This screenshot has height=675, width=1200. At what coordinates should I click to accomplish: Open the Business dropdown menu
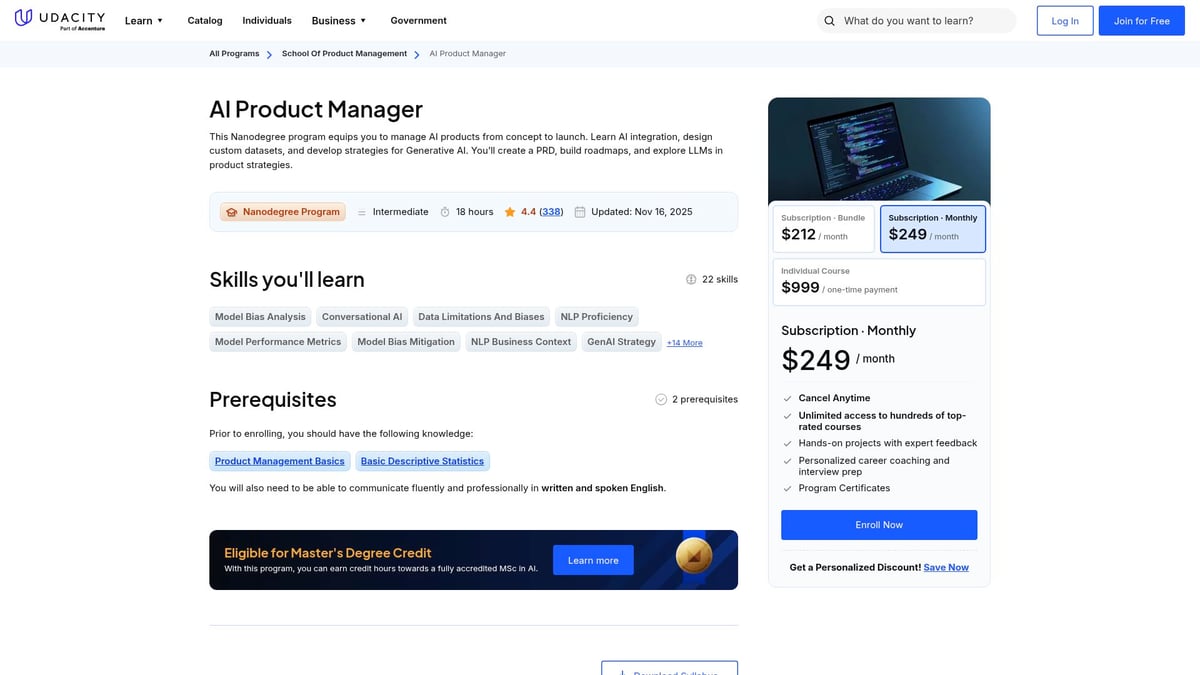click(339, 20)
